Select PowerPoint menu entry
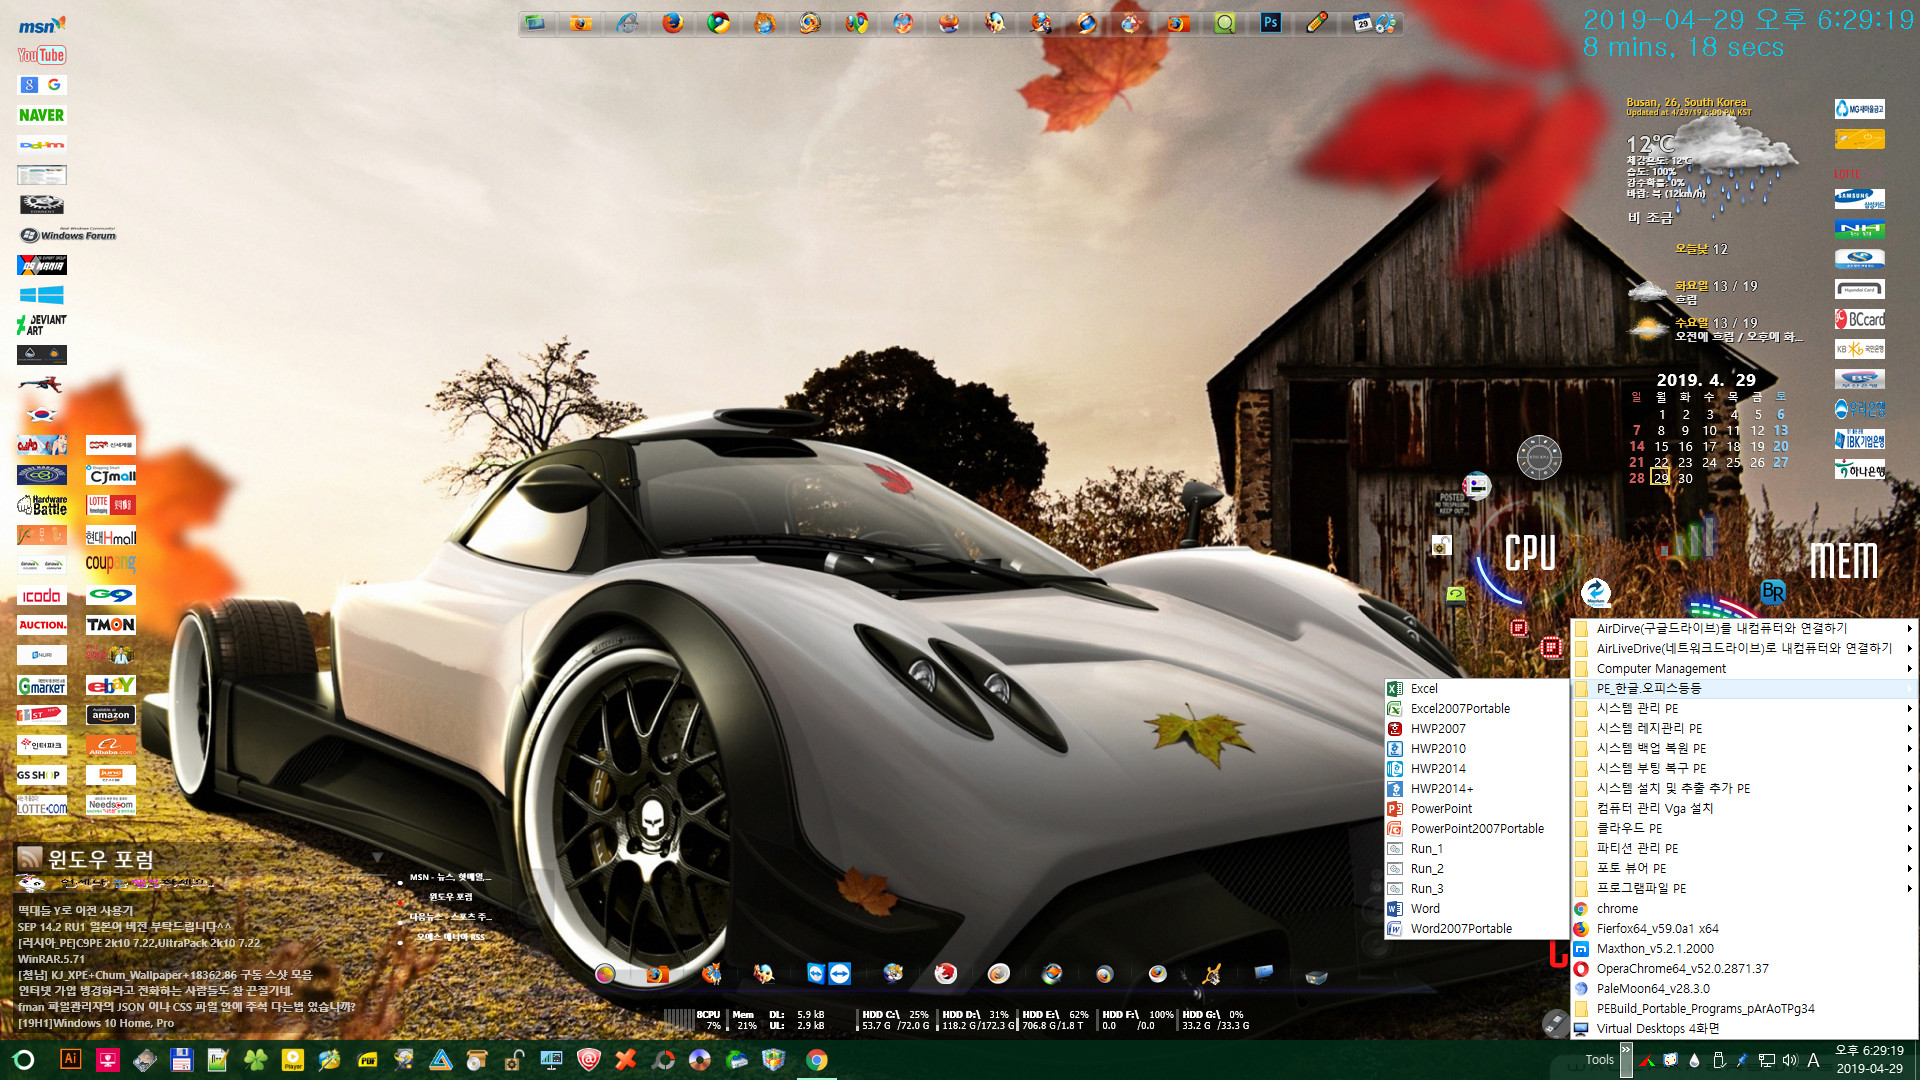 [1476, 808]
